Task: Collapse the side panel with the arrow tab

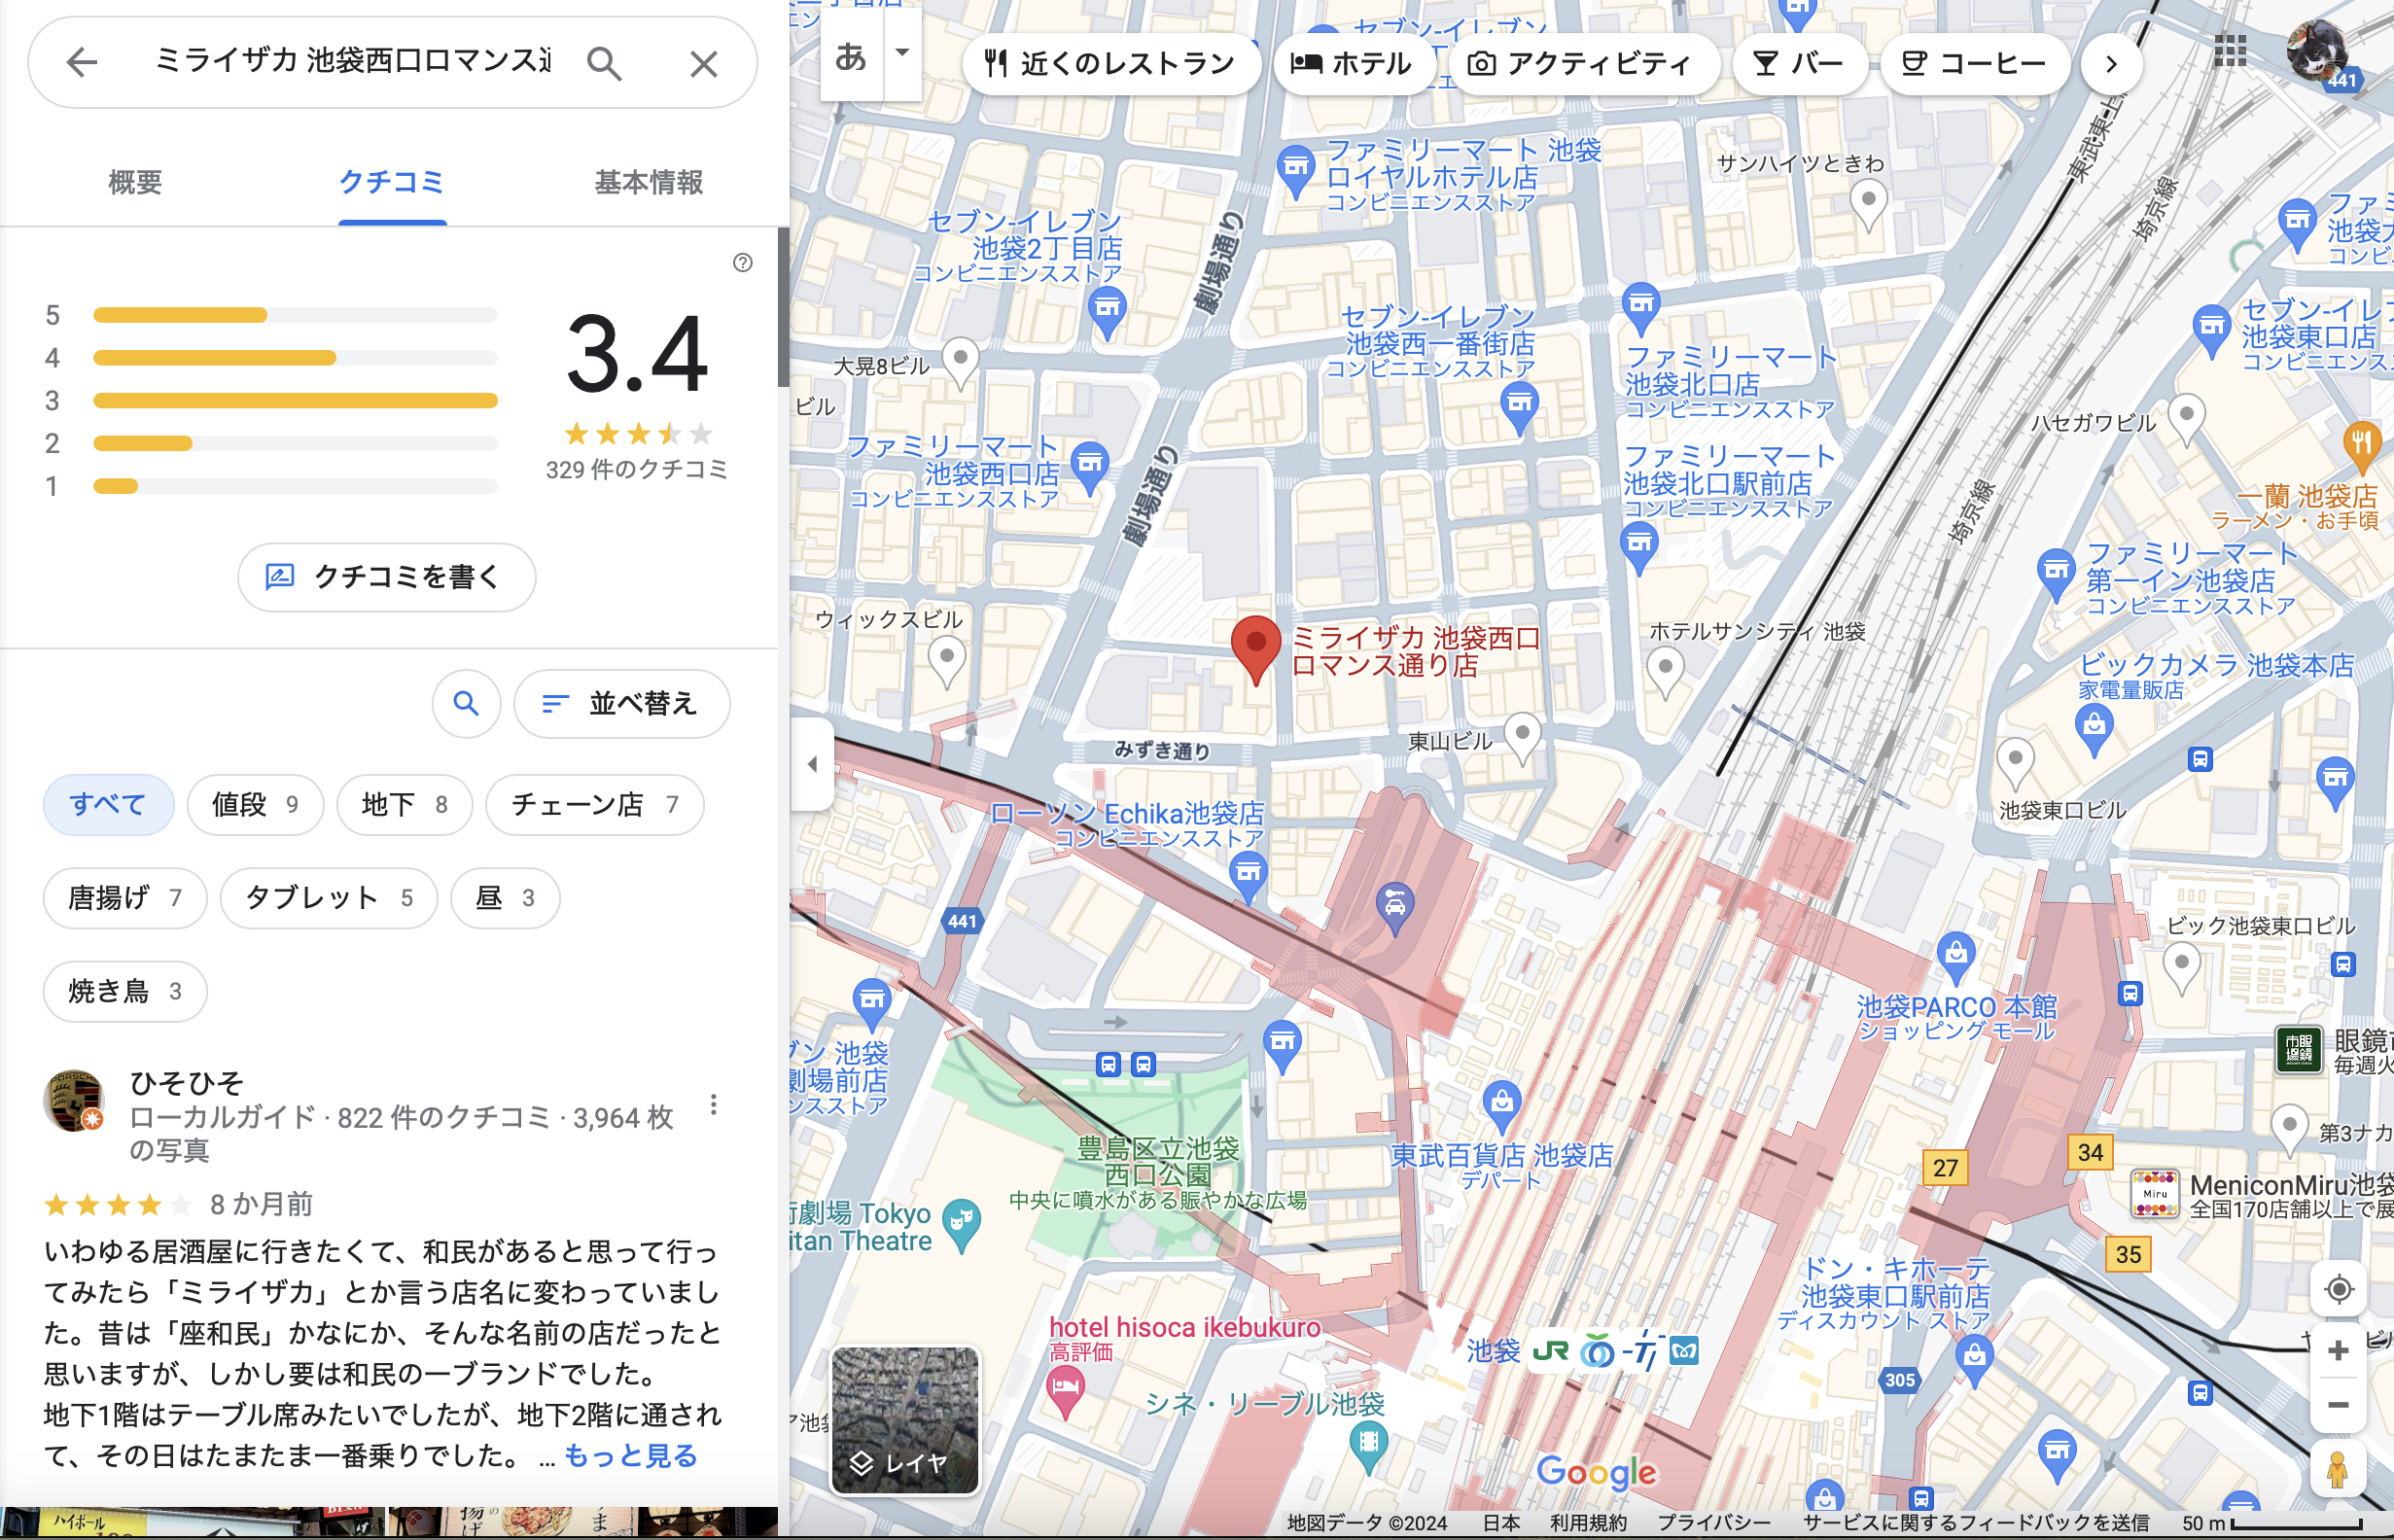Action: tap(812, 764)
